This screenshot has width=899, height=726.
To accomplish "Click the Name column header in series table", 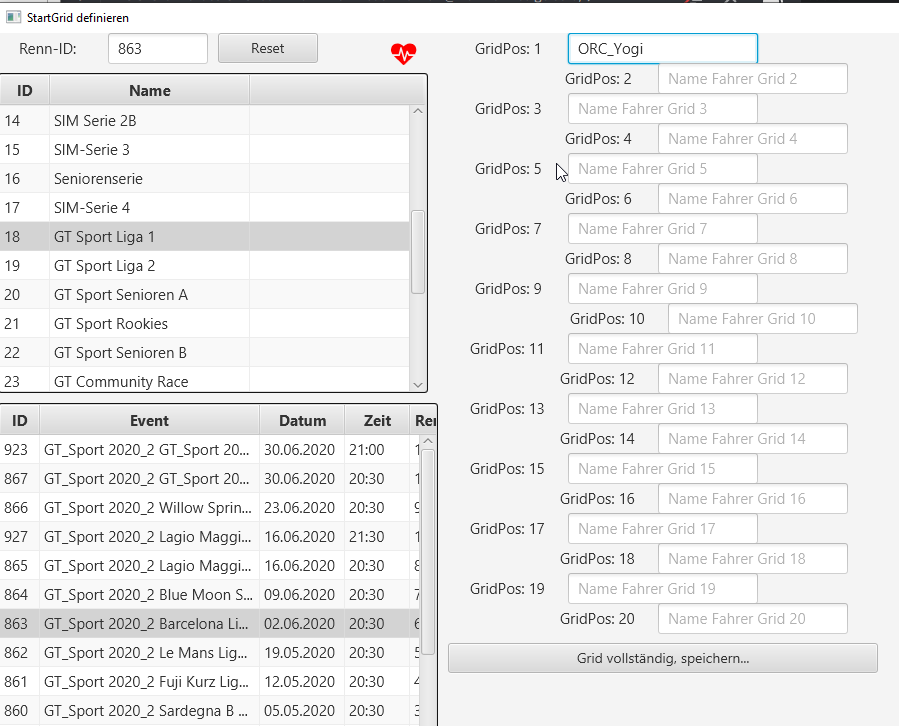I will point(149,91).
